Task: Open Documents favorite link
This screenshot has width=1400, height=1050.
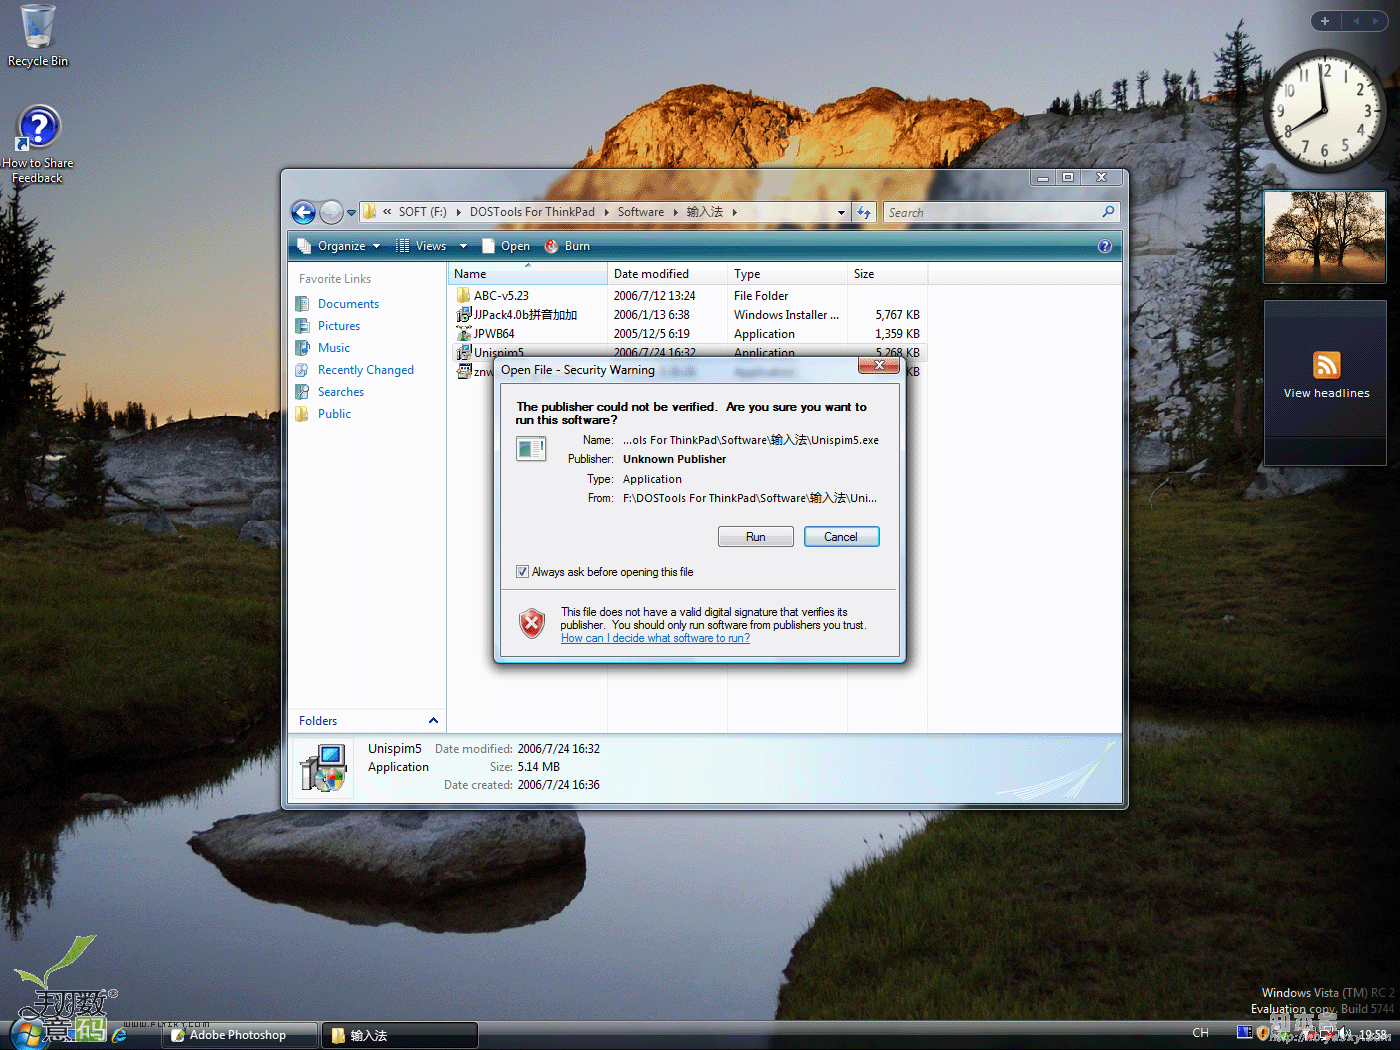Action: (348, 304)
